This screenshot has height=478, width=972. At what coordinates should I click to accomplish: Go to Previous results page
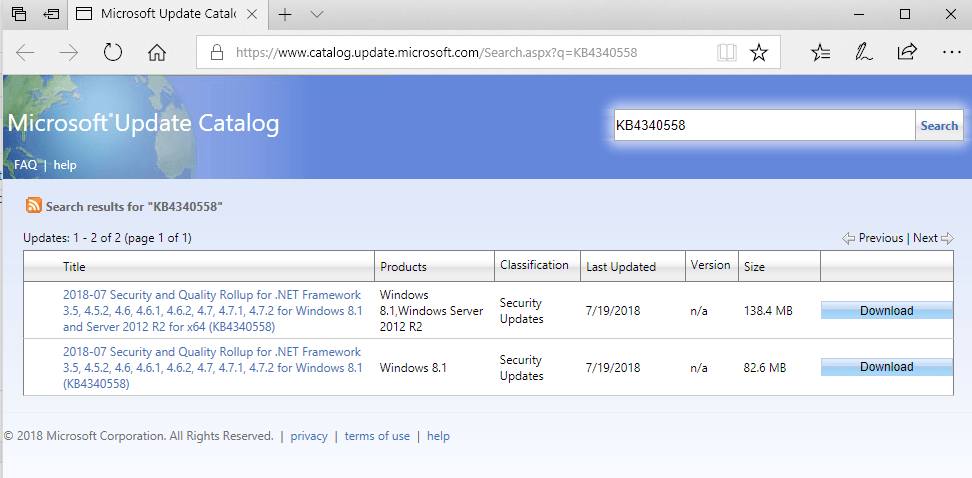(x=873, y=238)
